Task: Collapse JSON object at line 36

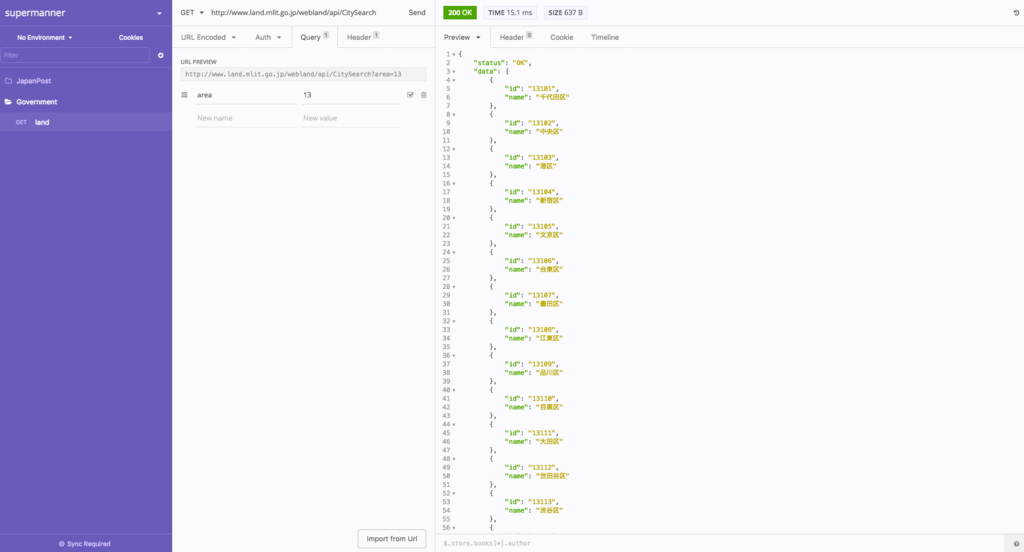Action: coord(454,356)
